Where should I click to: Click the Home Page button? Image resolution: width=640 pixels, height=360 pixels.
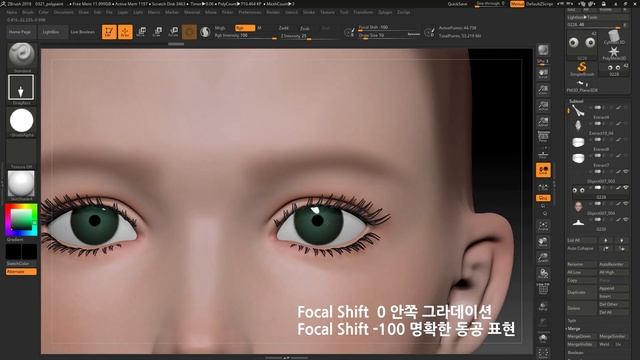(x=20, y=32)
